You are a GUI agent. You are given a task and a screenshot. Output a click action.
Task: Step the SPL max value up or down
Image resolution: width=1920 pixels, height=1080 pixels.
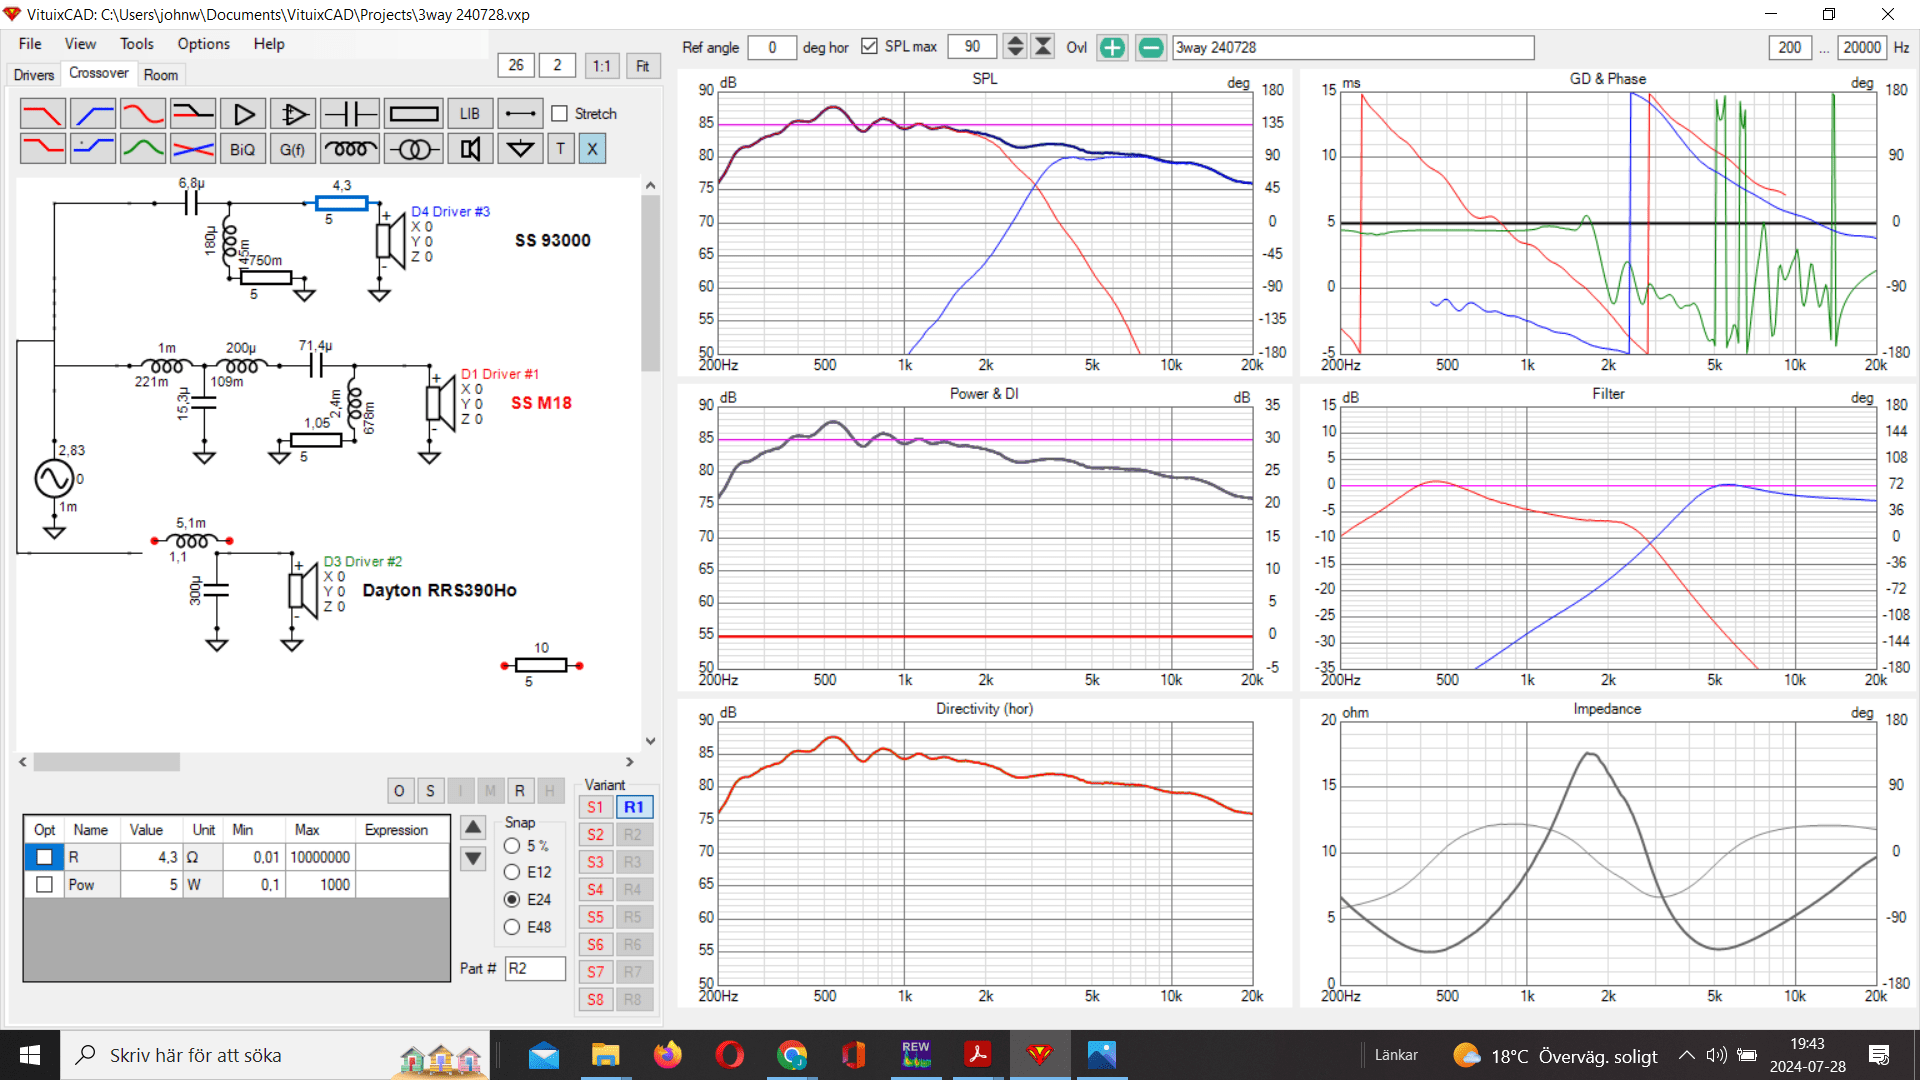1015,47
